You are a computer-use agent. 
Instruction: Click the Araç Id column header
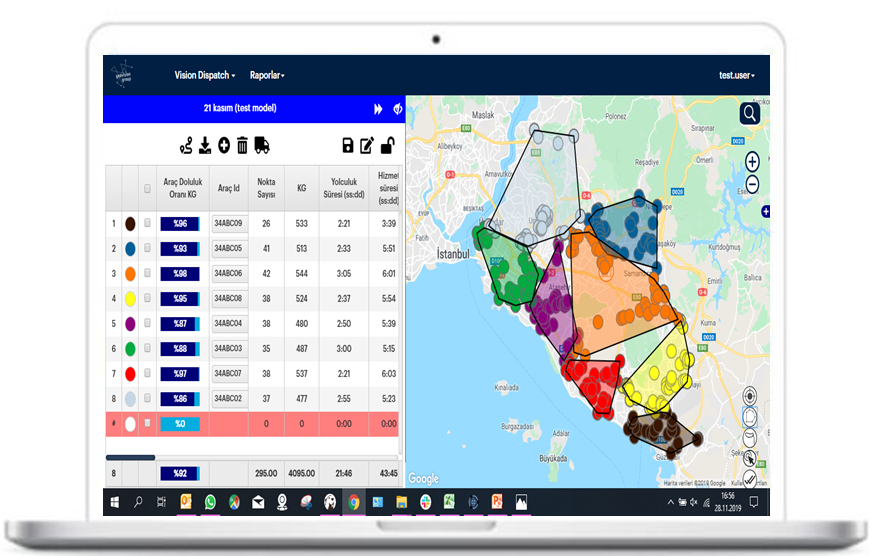pos(228,188)
